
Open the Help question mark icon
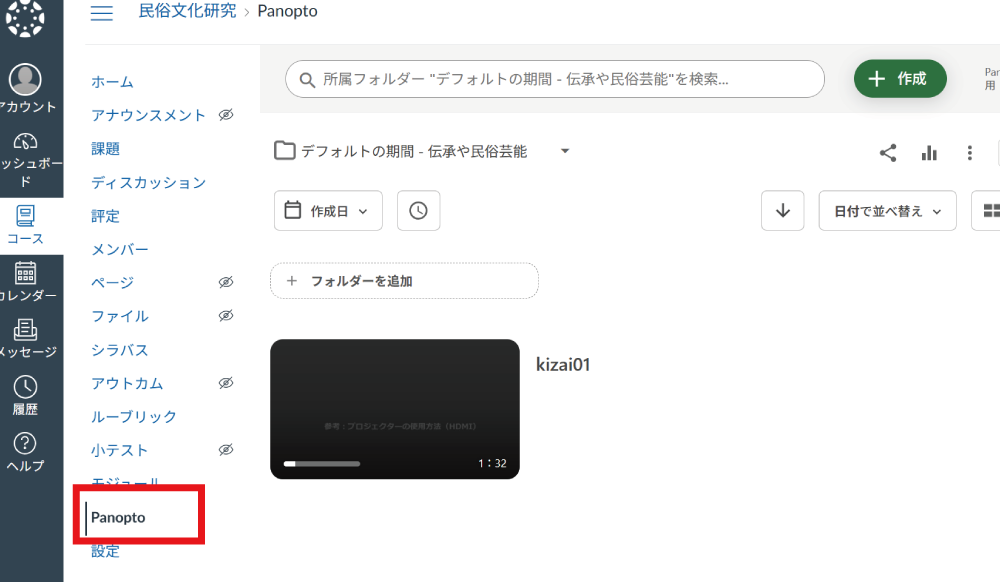26,443
